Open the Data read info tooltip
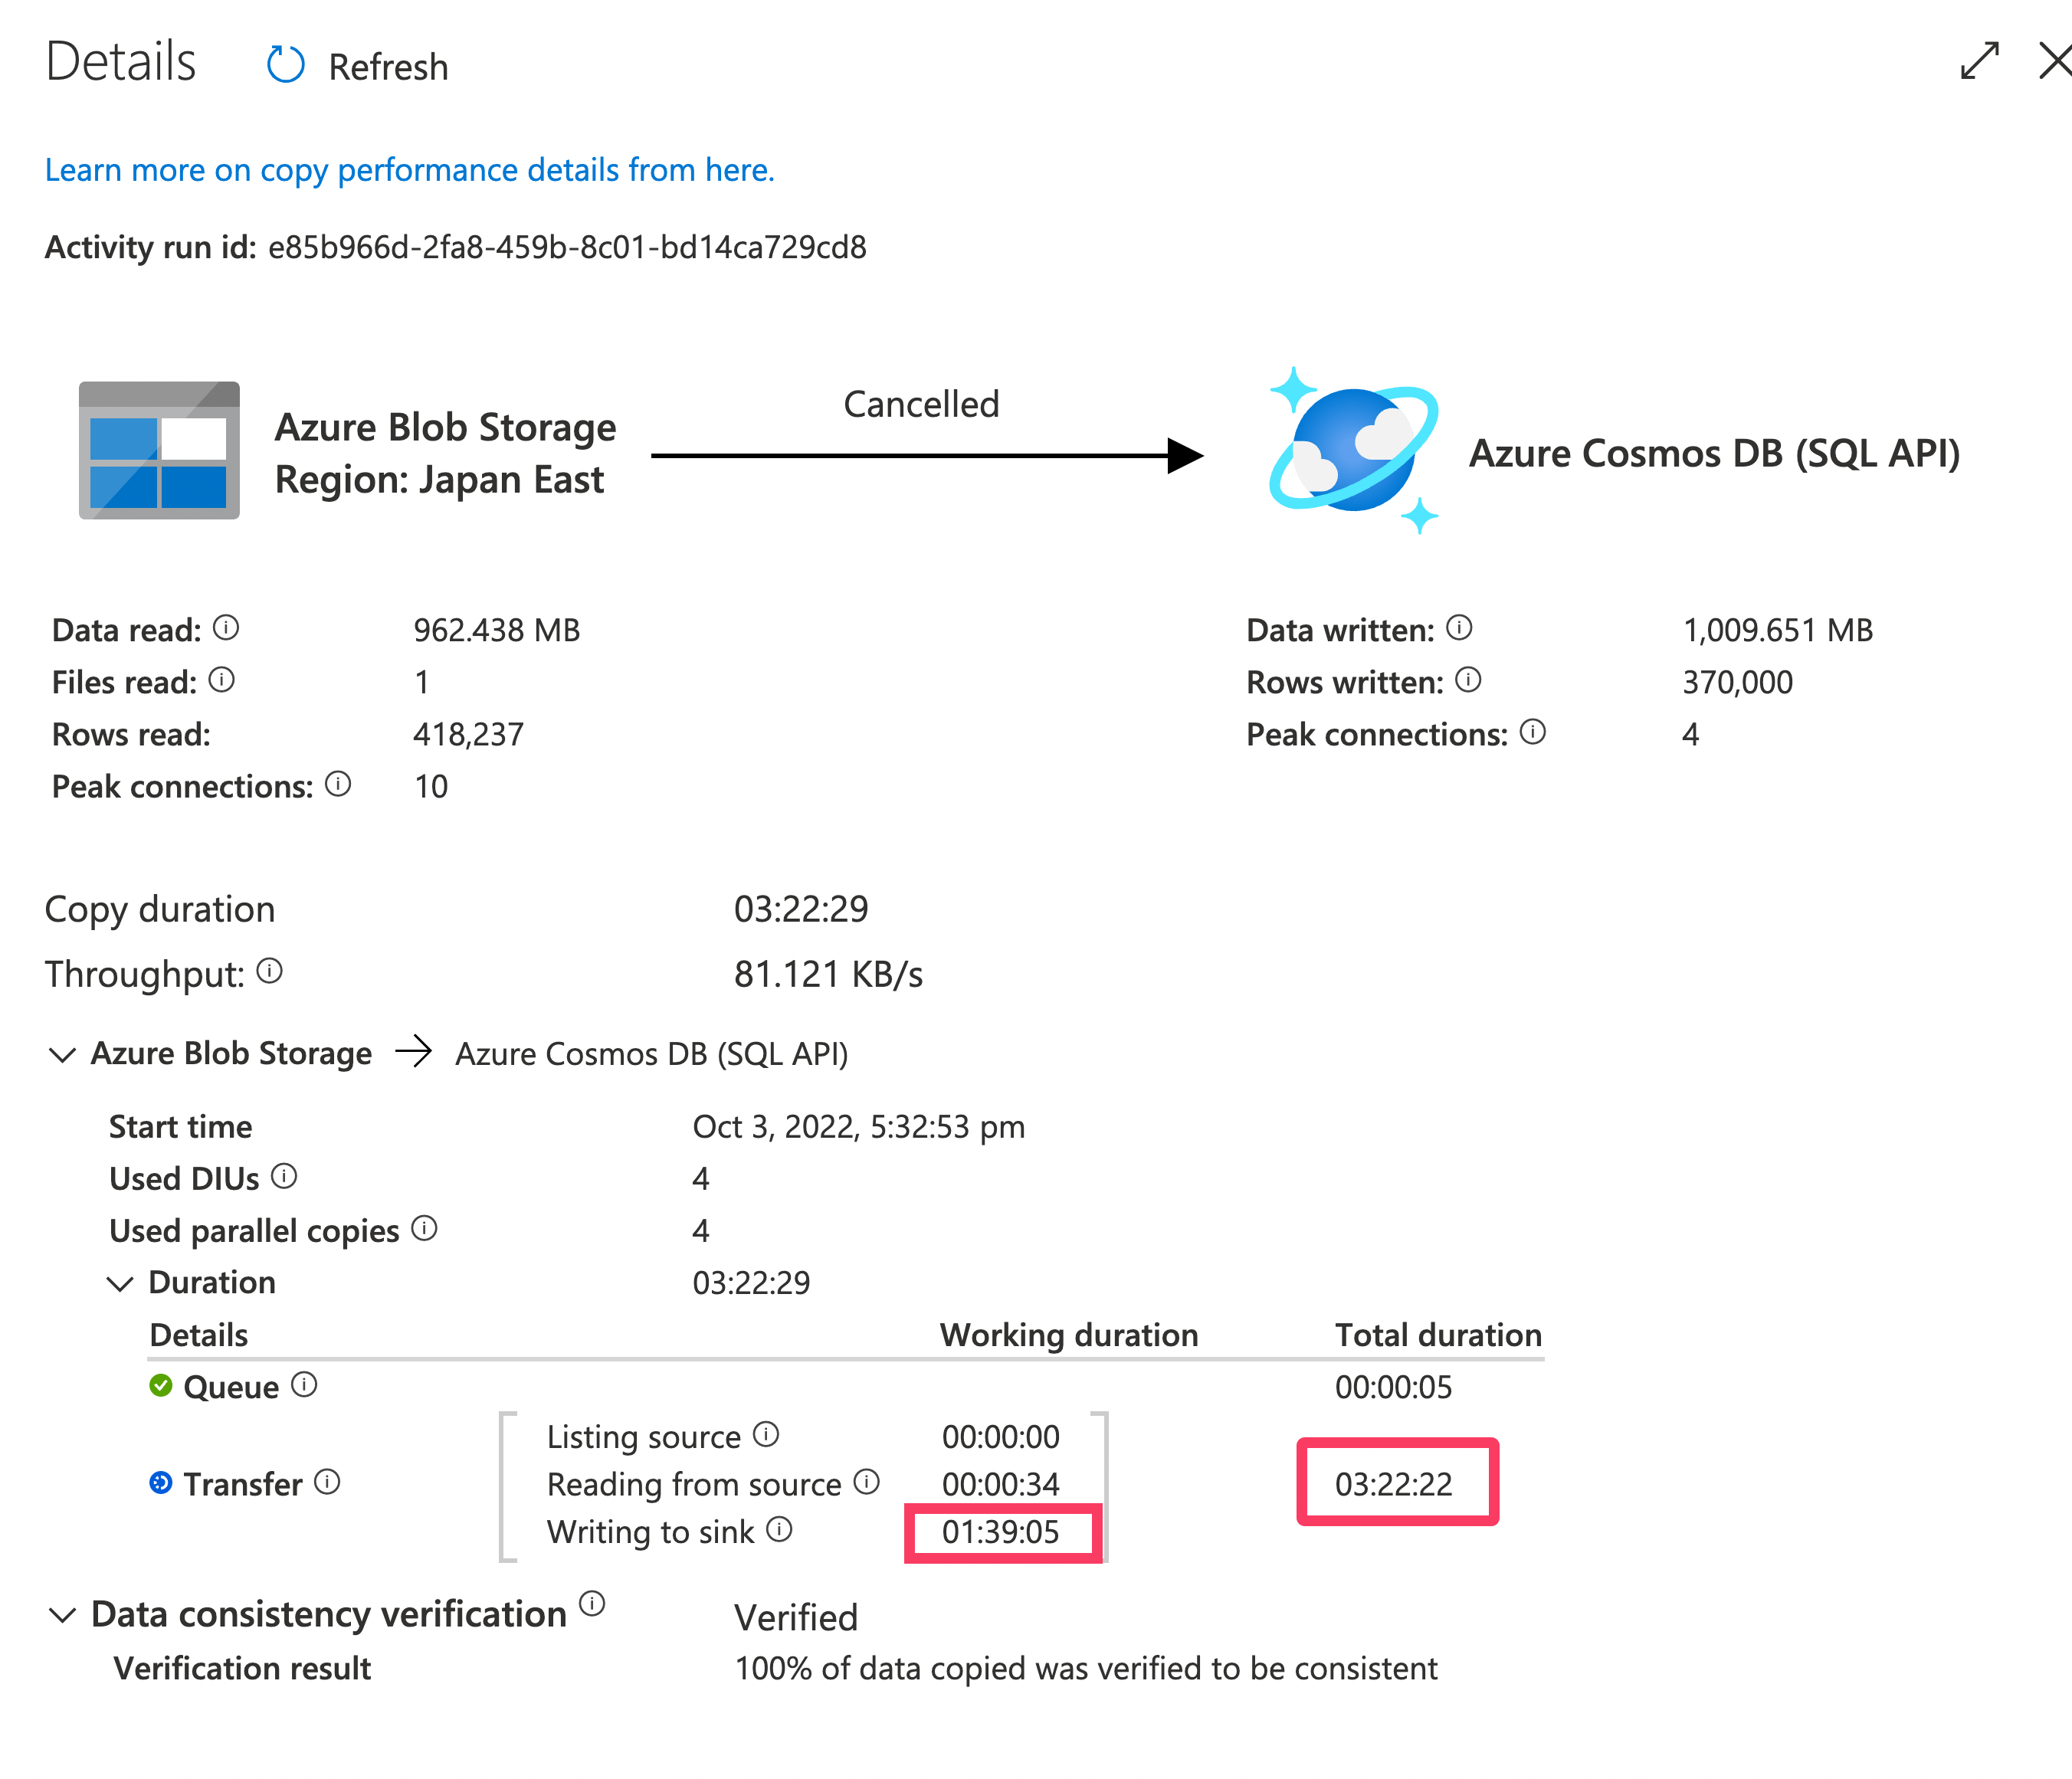 tap(226, 628)
